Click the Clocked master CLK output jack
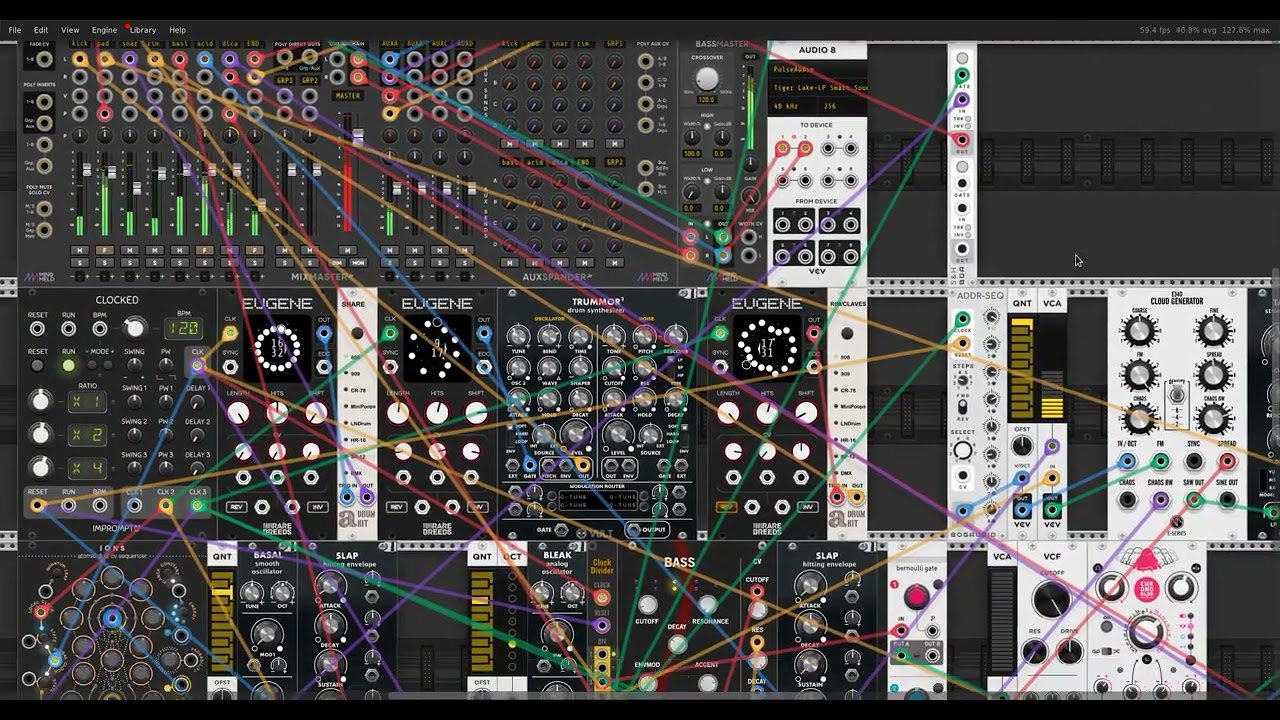Image resolution: width=1280 pixels, height=720 pixels. (198, 366)
